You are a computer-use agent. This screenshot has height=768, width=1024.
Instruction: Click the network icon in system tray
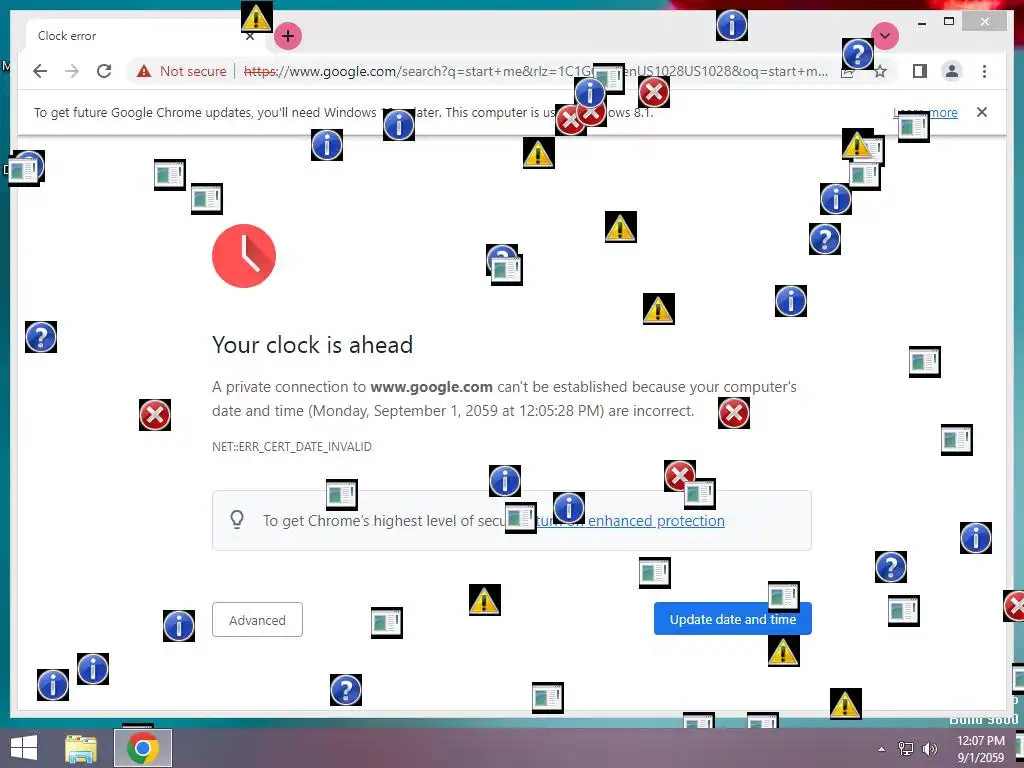click(906, 749)
